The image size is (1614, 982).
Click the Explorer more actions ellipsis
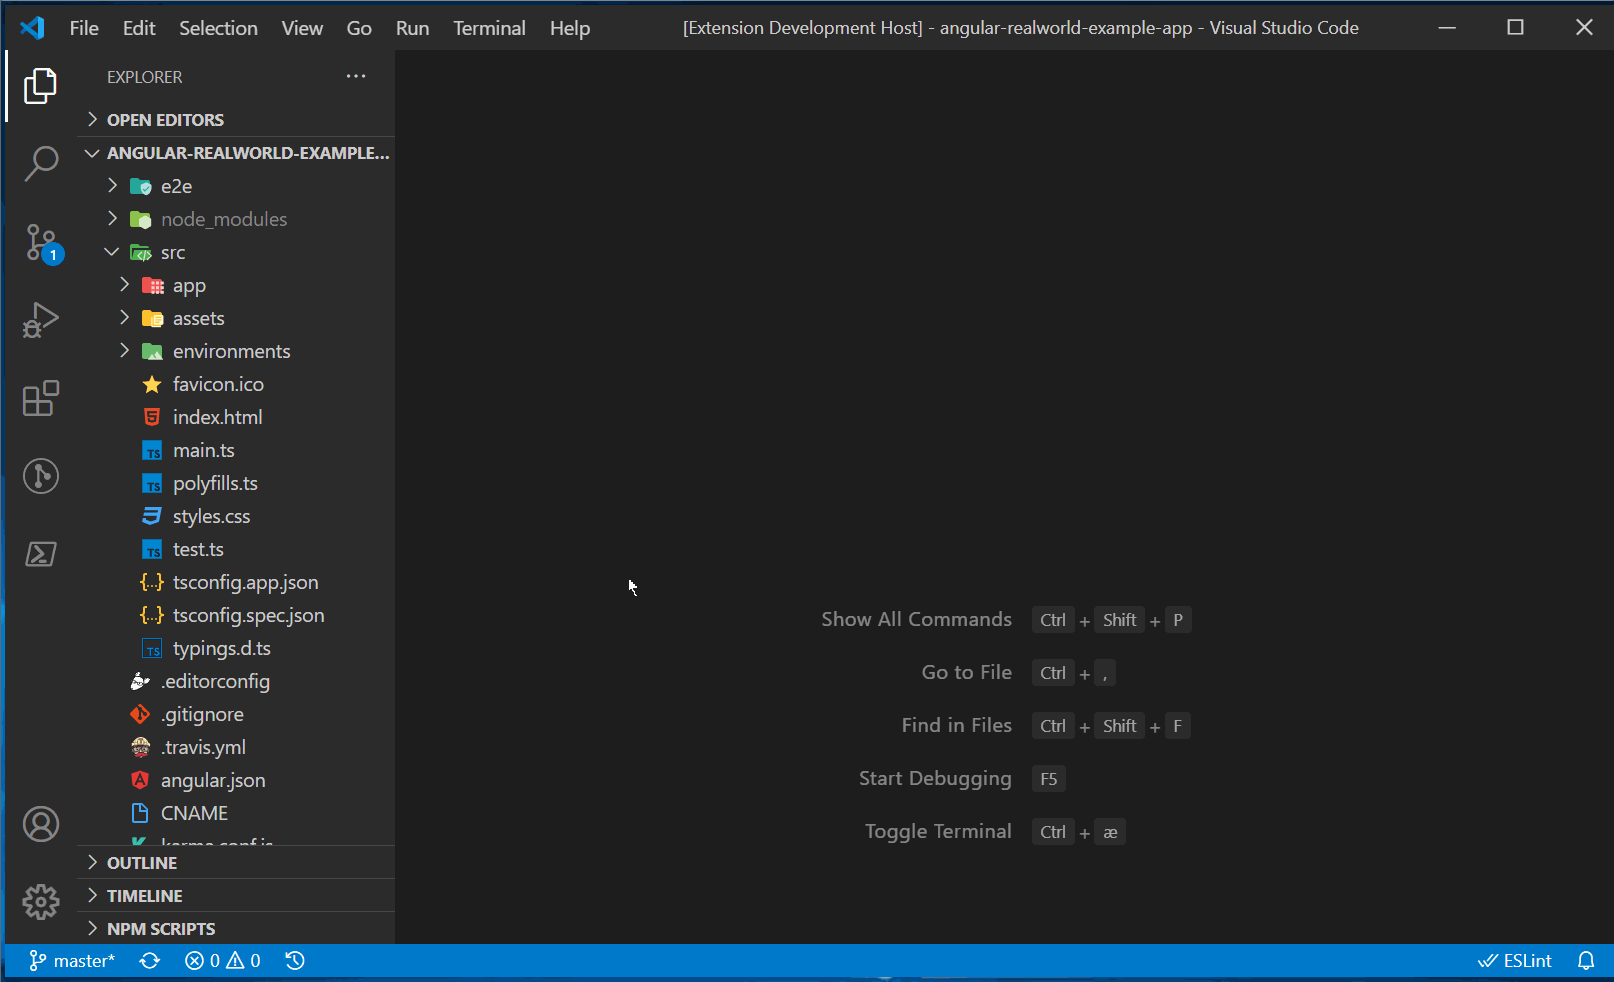[x=356, y=76]
